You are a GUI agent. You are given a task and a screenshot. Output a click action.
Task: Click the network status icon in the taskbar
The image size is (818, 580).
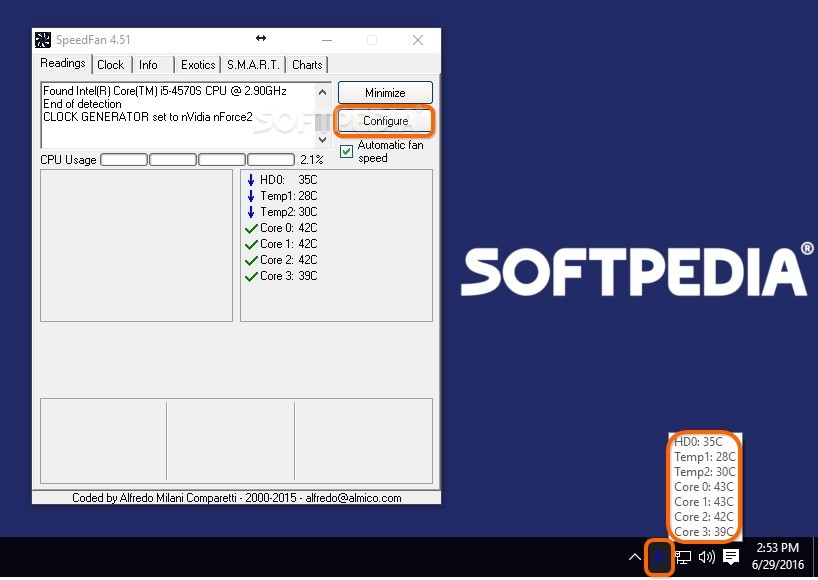(682, 557)
